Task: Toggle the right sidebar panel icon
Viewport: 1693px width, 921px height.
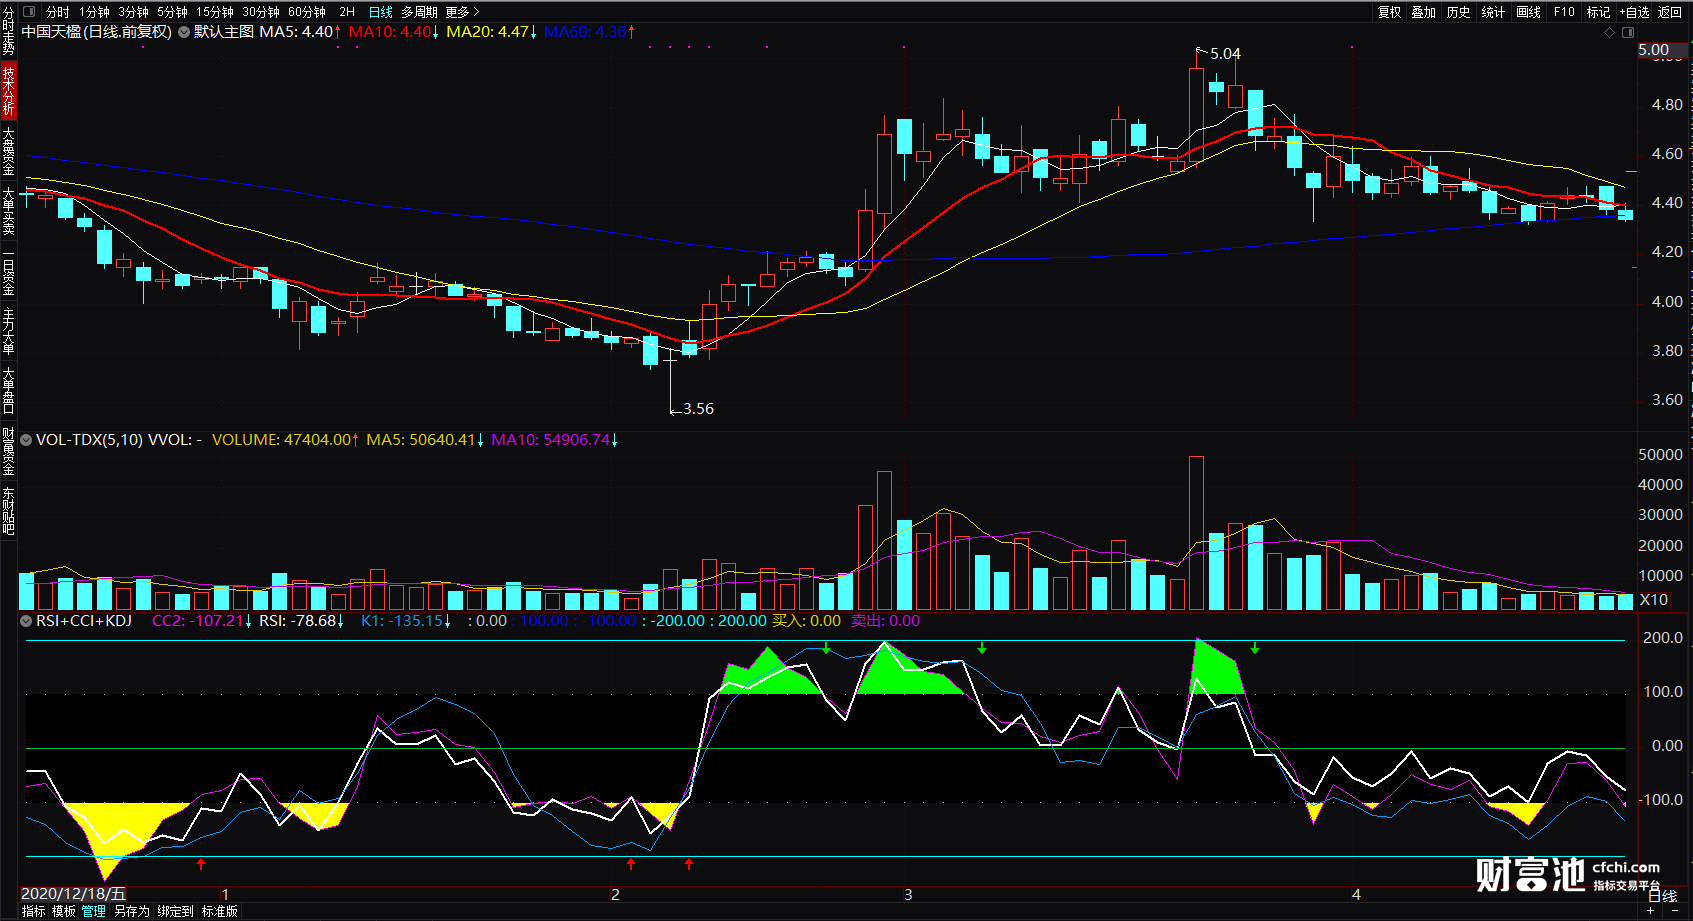Action: (1628, 32)
